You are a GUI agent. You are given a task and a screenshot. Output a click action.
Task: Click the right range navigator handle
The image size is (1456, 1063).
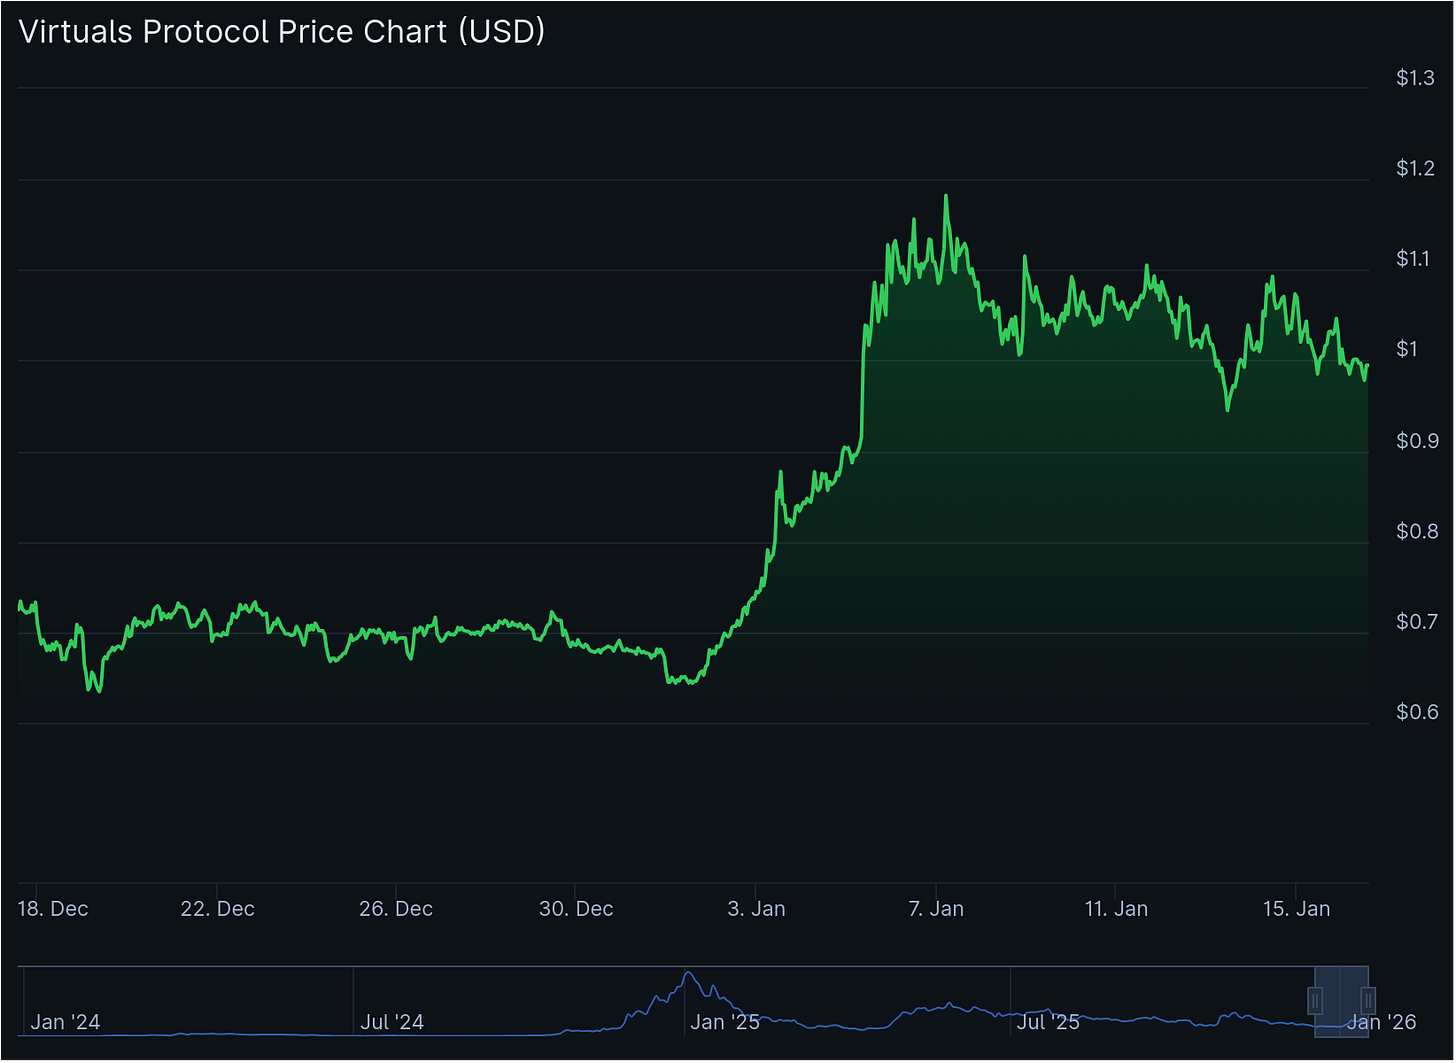pos(1368,1000)
